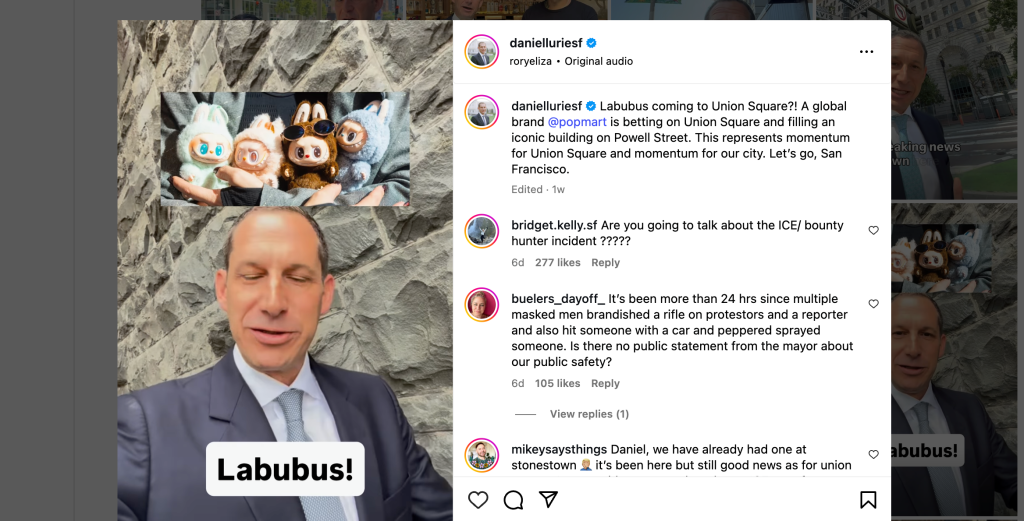View the 277 likes list

click(x=558, y=262)
